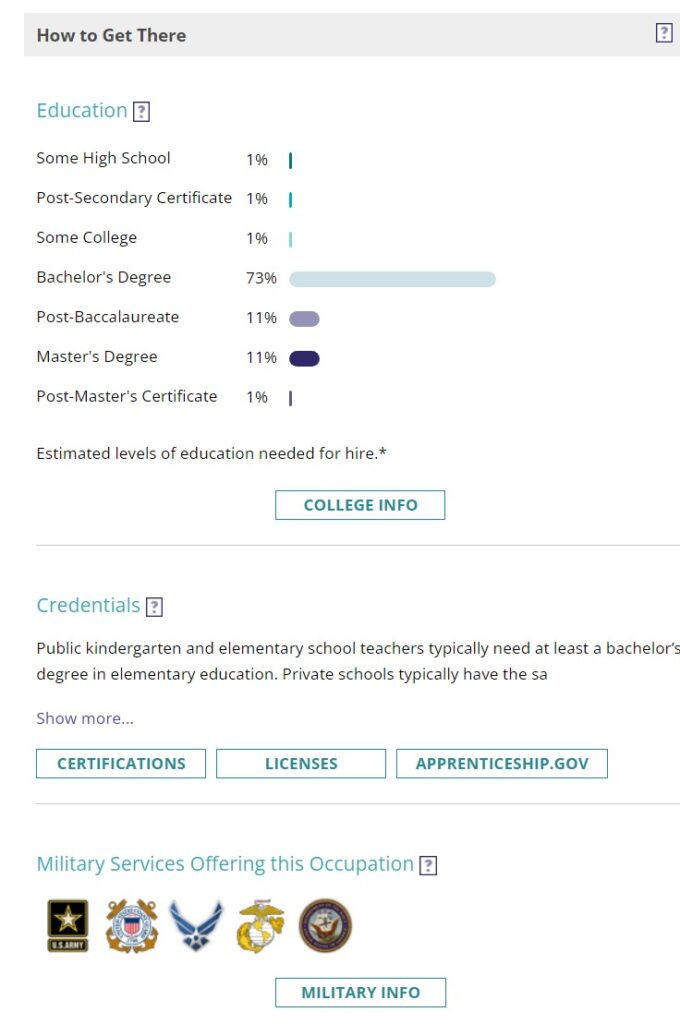The height and width of the screenshot is (1024, 680).
Task: Open help icon beside Credentials heading
Action: [154, 607]
